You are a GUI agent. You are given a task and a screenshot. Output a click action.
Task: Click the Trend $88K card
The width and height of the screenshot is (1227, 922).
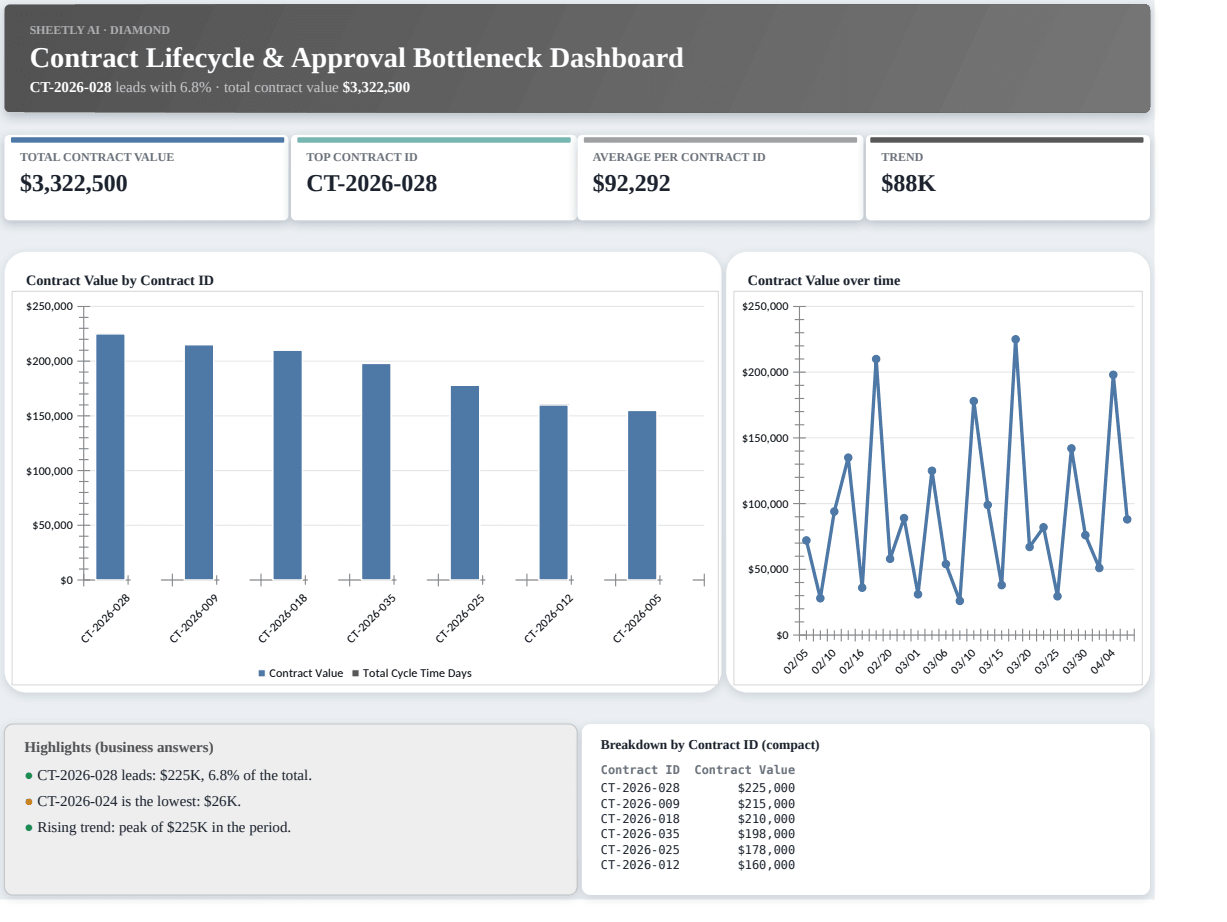click(x=1007, y=178)
